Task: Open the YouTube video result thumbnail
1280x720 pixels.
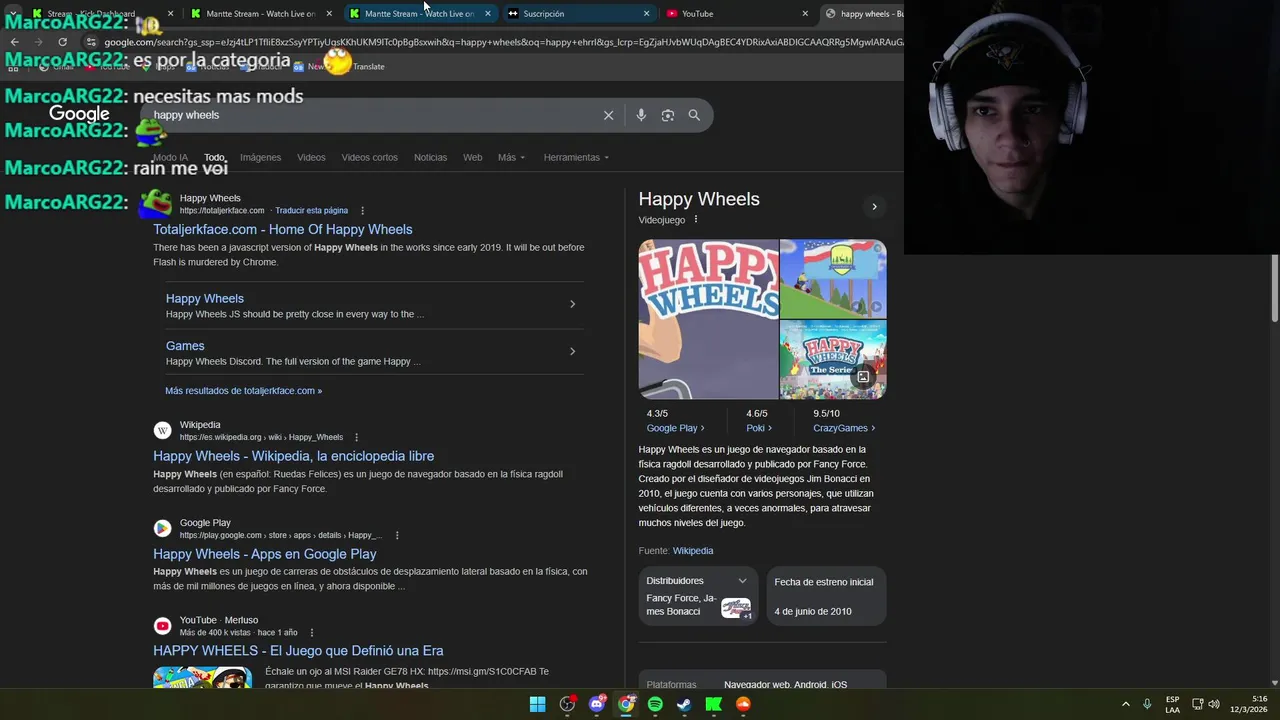Action: coord(202,678)
